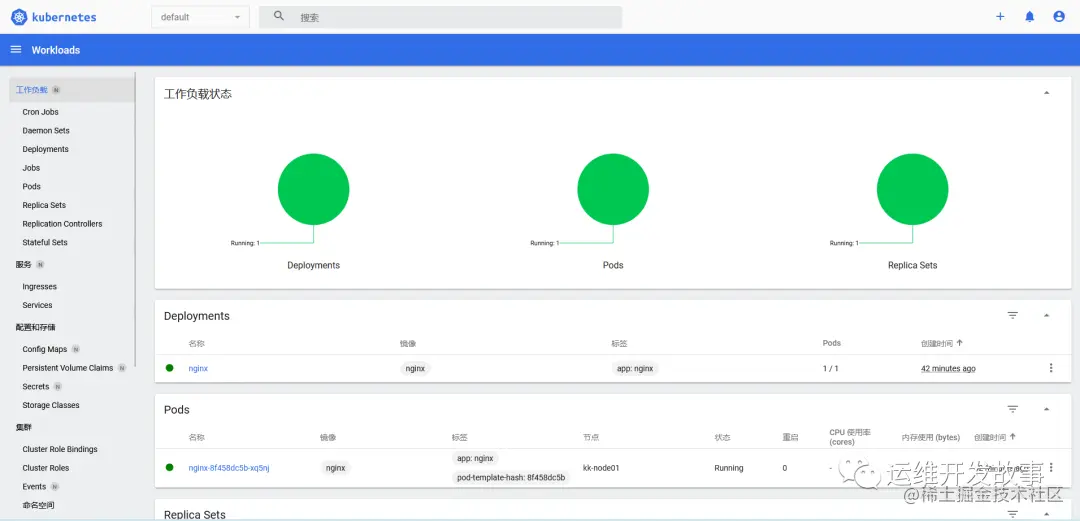This screenshot has width=1080, height=521.
Task: Open the hamburger navigation menu
Action: point(16,50)
